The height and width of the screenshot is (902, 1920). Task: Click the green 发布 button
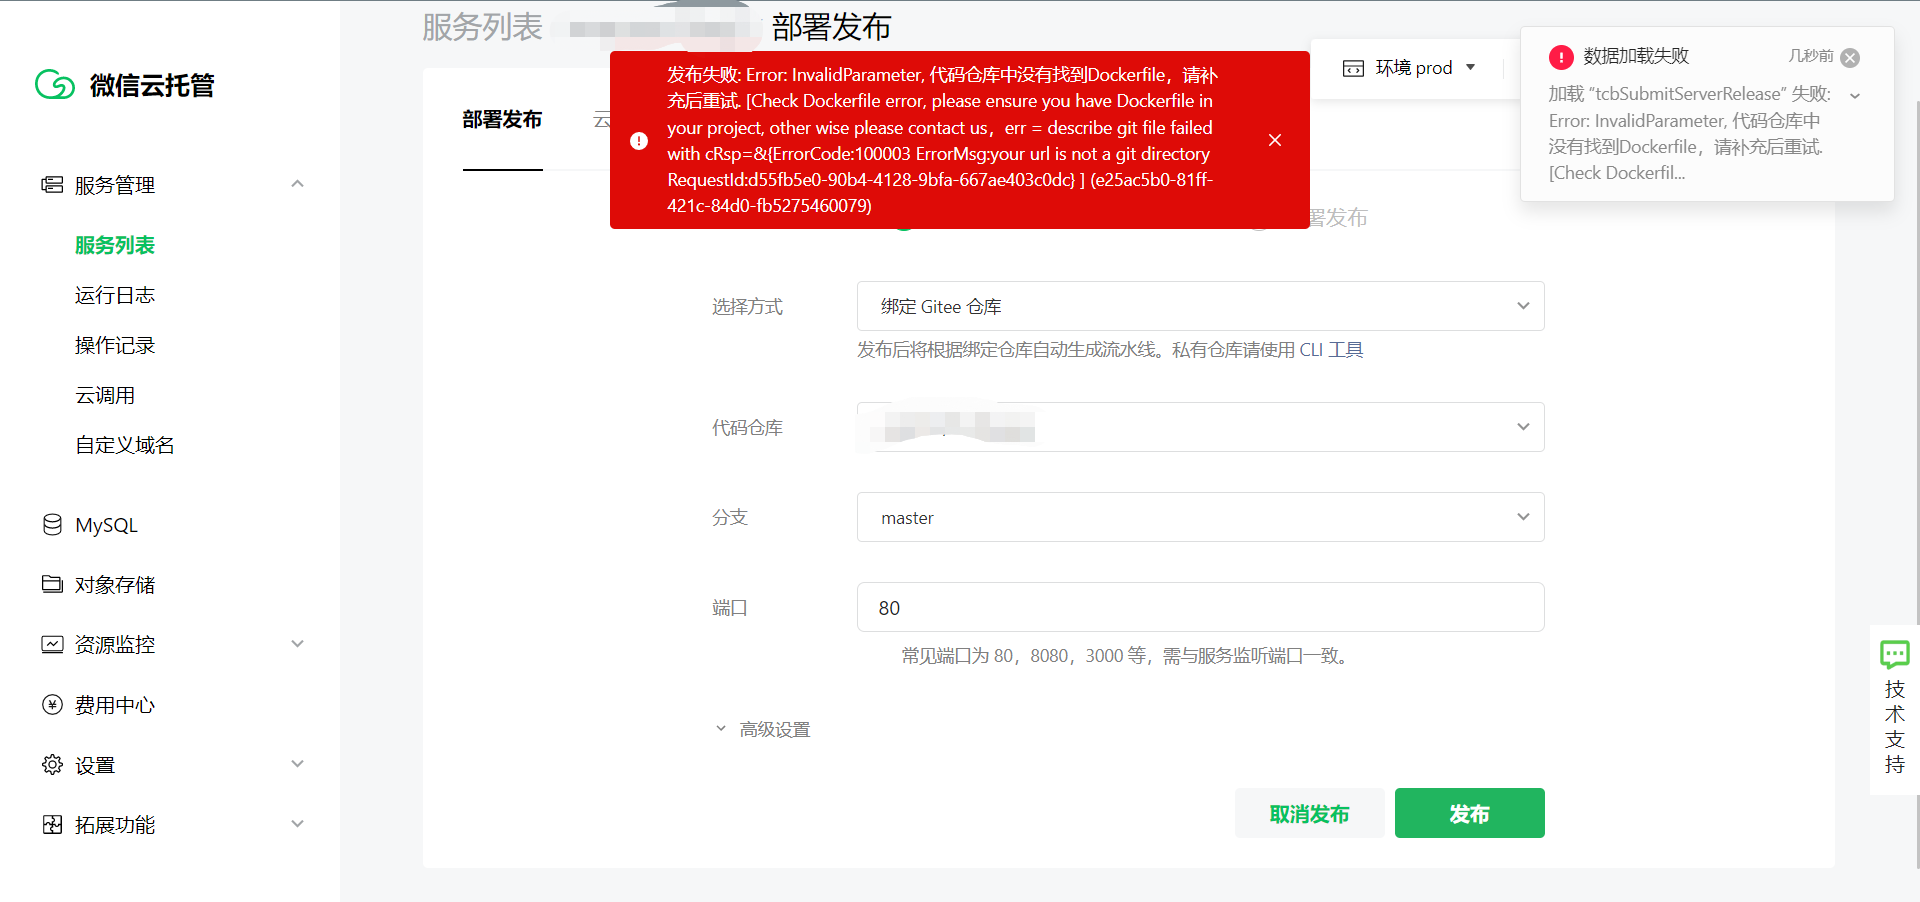[x=1470, y=813]
